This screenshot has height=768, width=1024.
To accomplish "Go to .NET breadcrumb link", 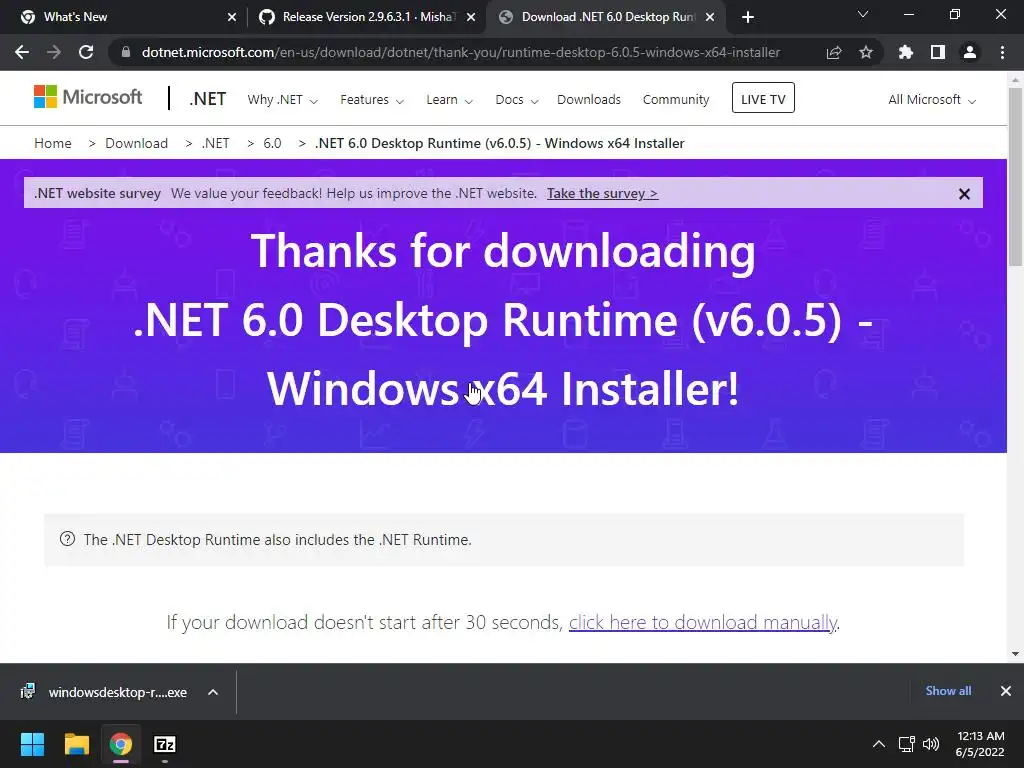I will point(216,143).
